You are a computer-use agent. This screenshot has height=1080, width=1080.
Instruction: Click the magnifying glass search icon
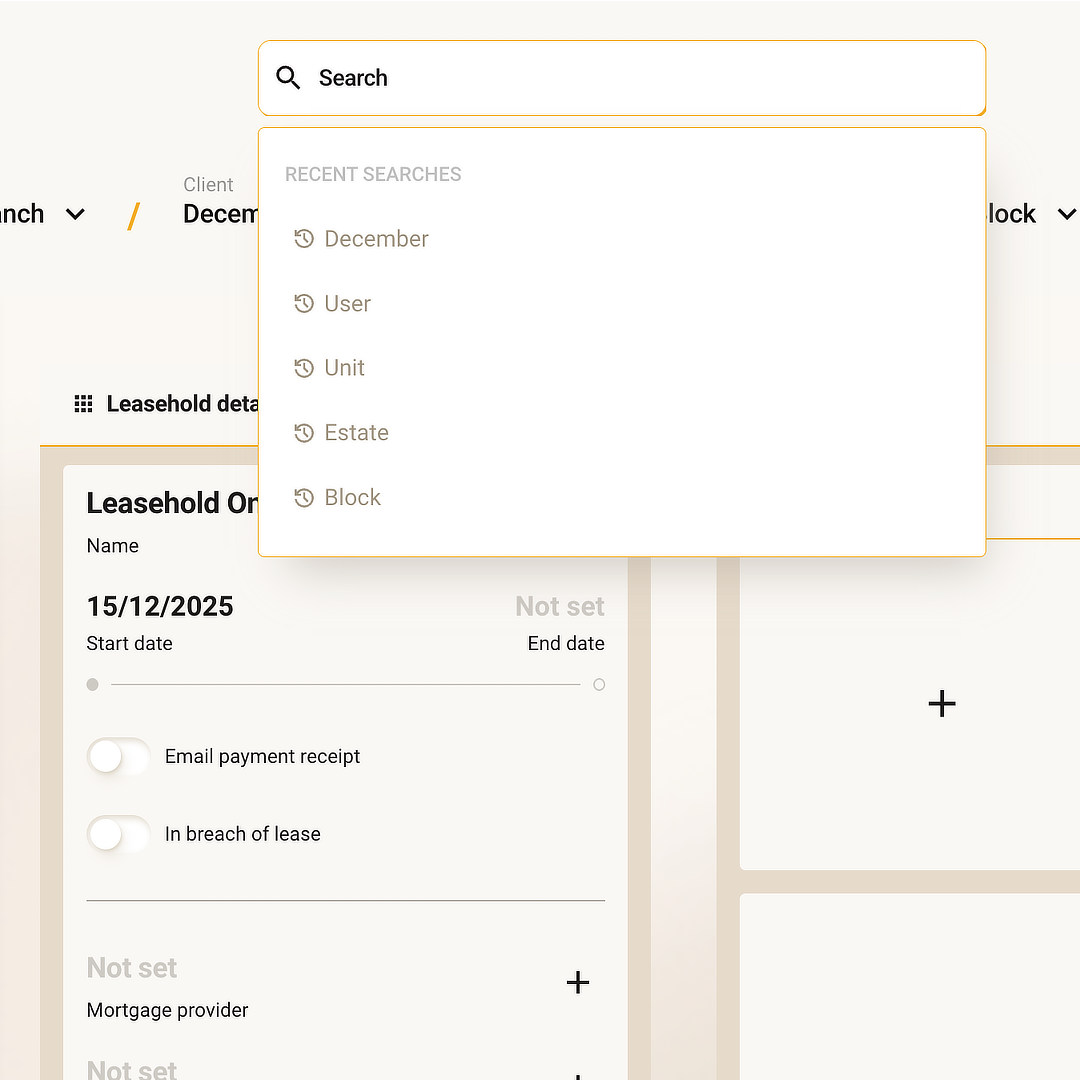coord(288,78)
